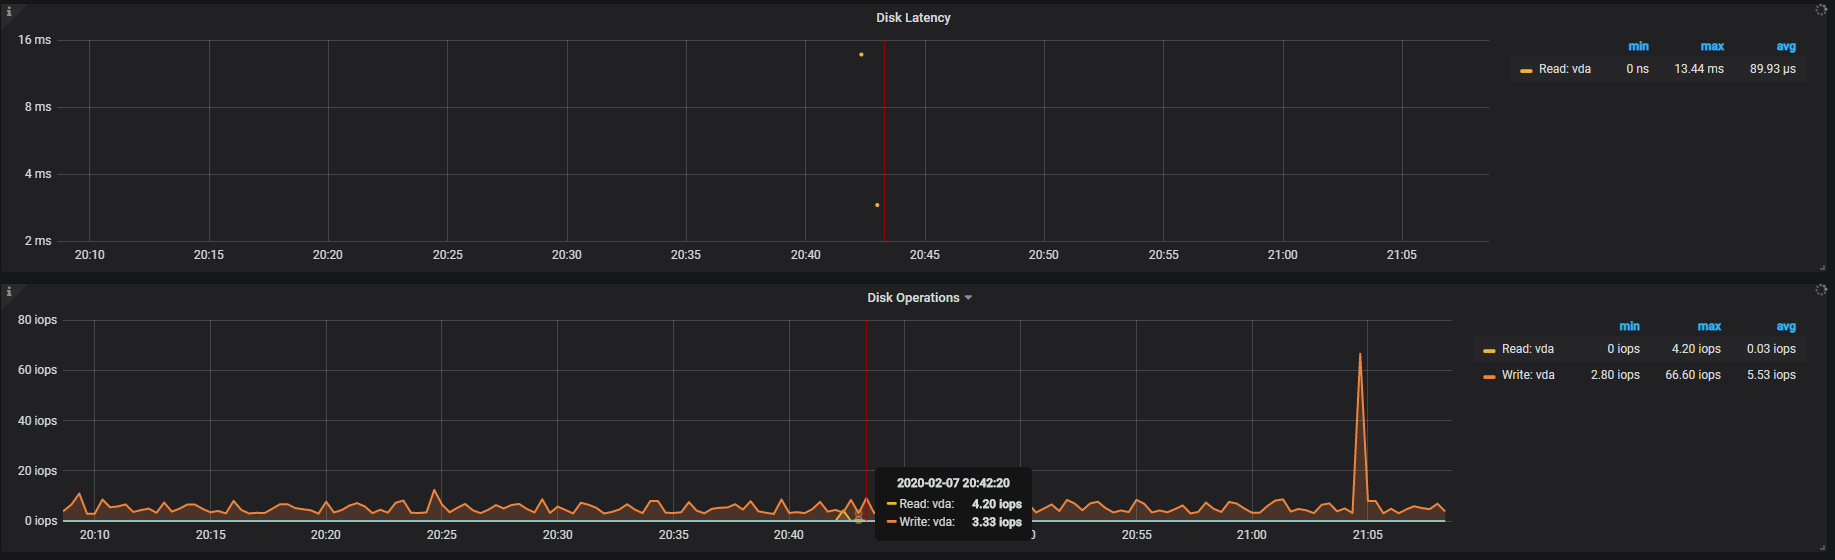Open yellow color swatch of Read: vda in Disk Operations
The width and height of the screenshot is (1835, 560).
coord(1489,350)
